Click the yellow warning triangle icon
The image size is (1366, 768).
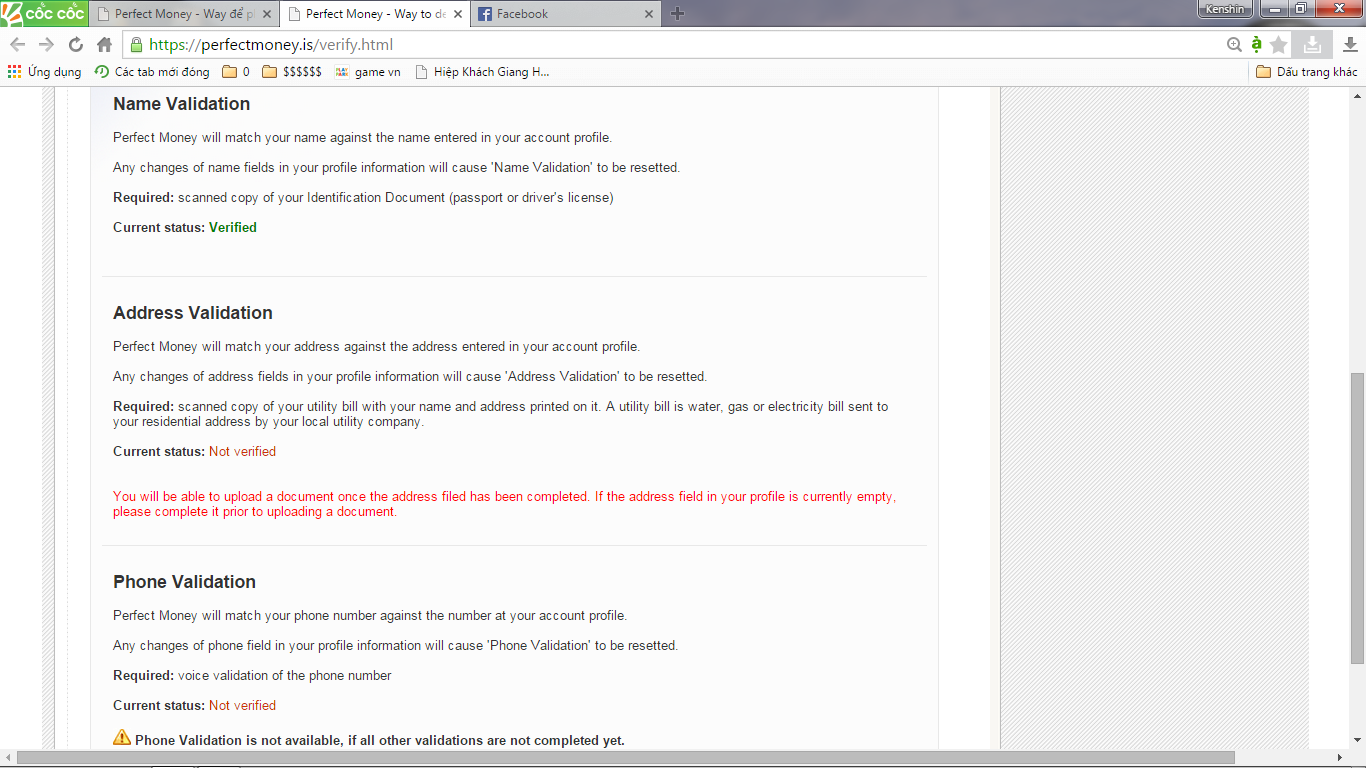click(x=122, y=738)
